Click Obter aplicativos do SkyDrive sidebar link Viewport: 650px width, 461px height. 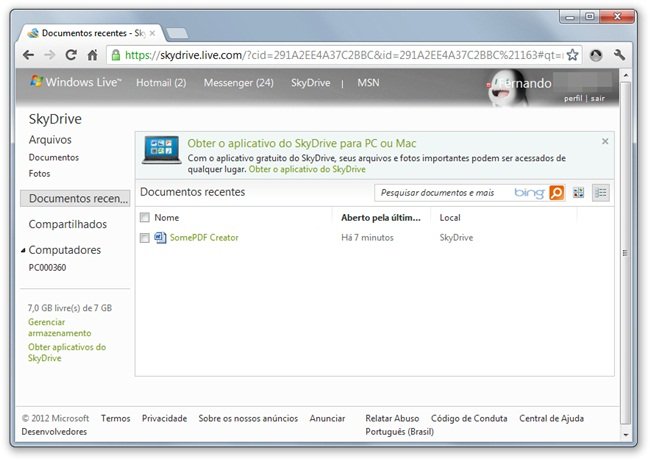click(x=67, y=352)
